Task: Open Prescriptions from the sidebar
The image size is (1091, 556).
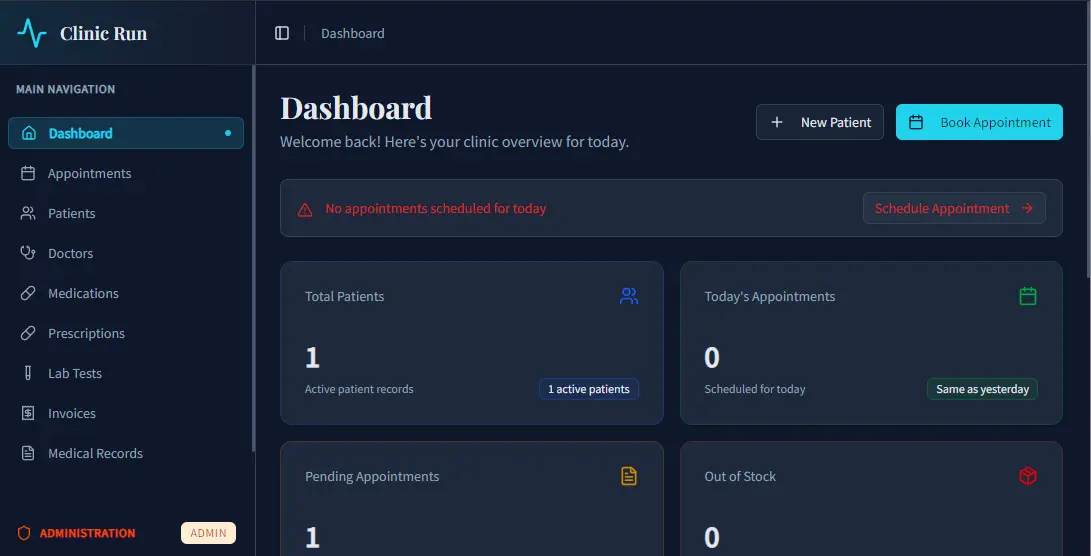Action: click(x=86, y=333)
